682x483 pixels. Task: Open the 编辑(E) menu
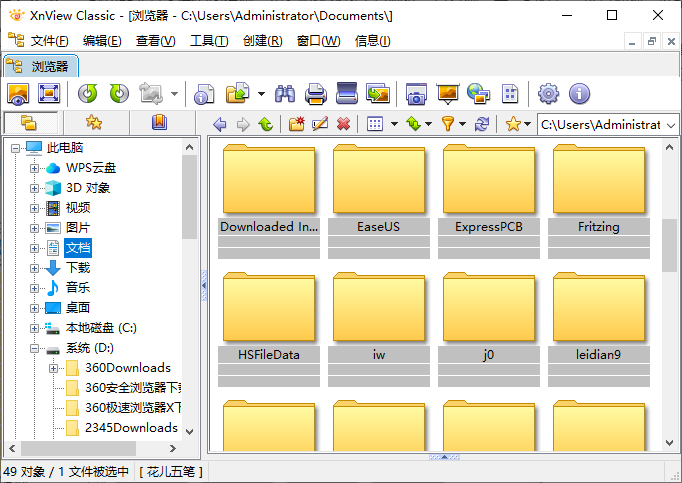[102, 41]
